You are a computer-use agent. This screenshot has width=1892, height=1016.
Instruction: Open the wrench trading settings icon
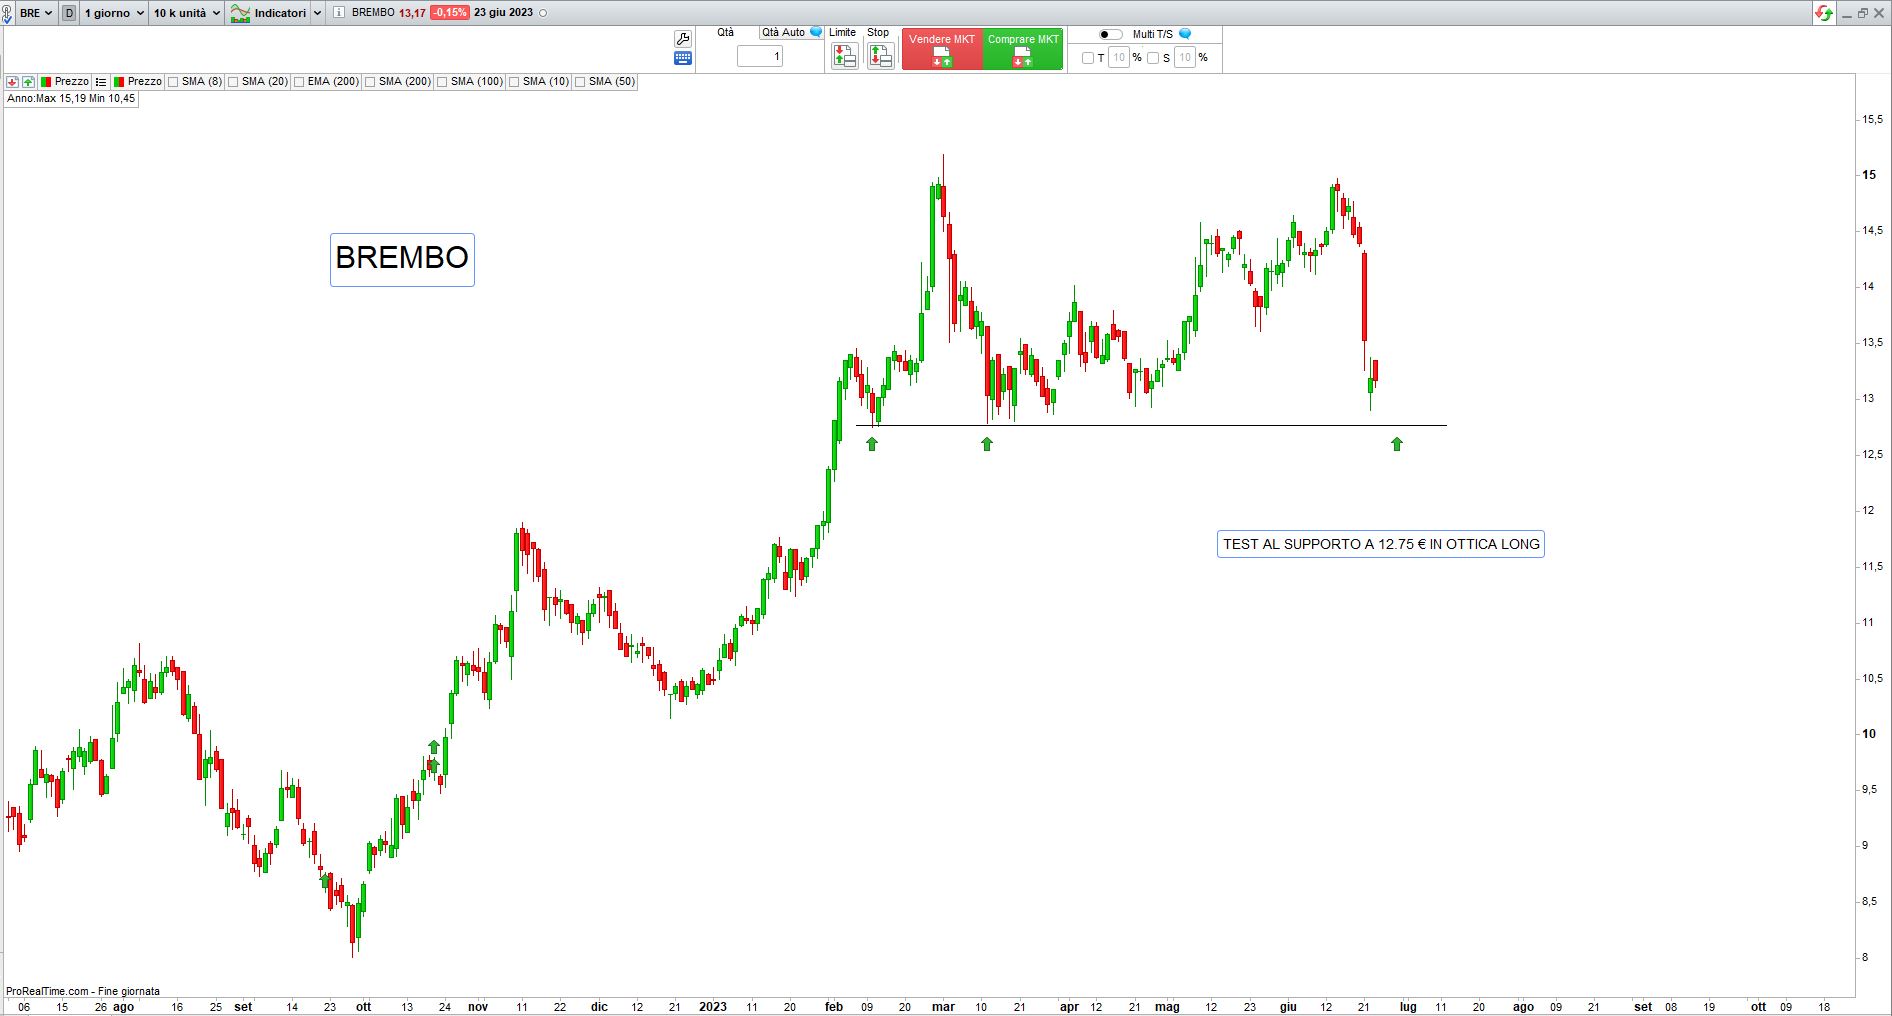click(x=683, y=39)
